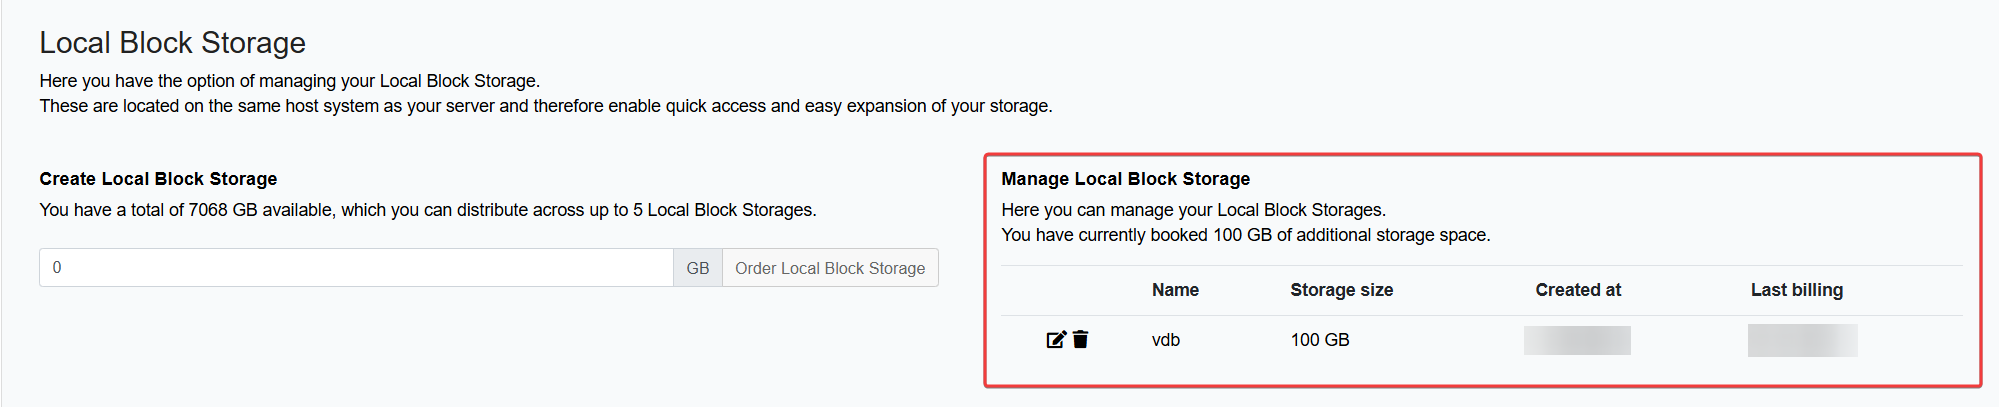This screenshot has height=407, width=1999.
Task: Select the Last billing column header
Action: 1797,290
